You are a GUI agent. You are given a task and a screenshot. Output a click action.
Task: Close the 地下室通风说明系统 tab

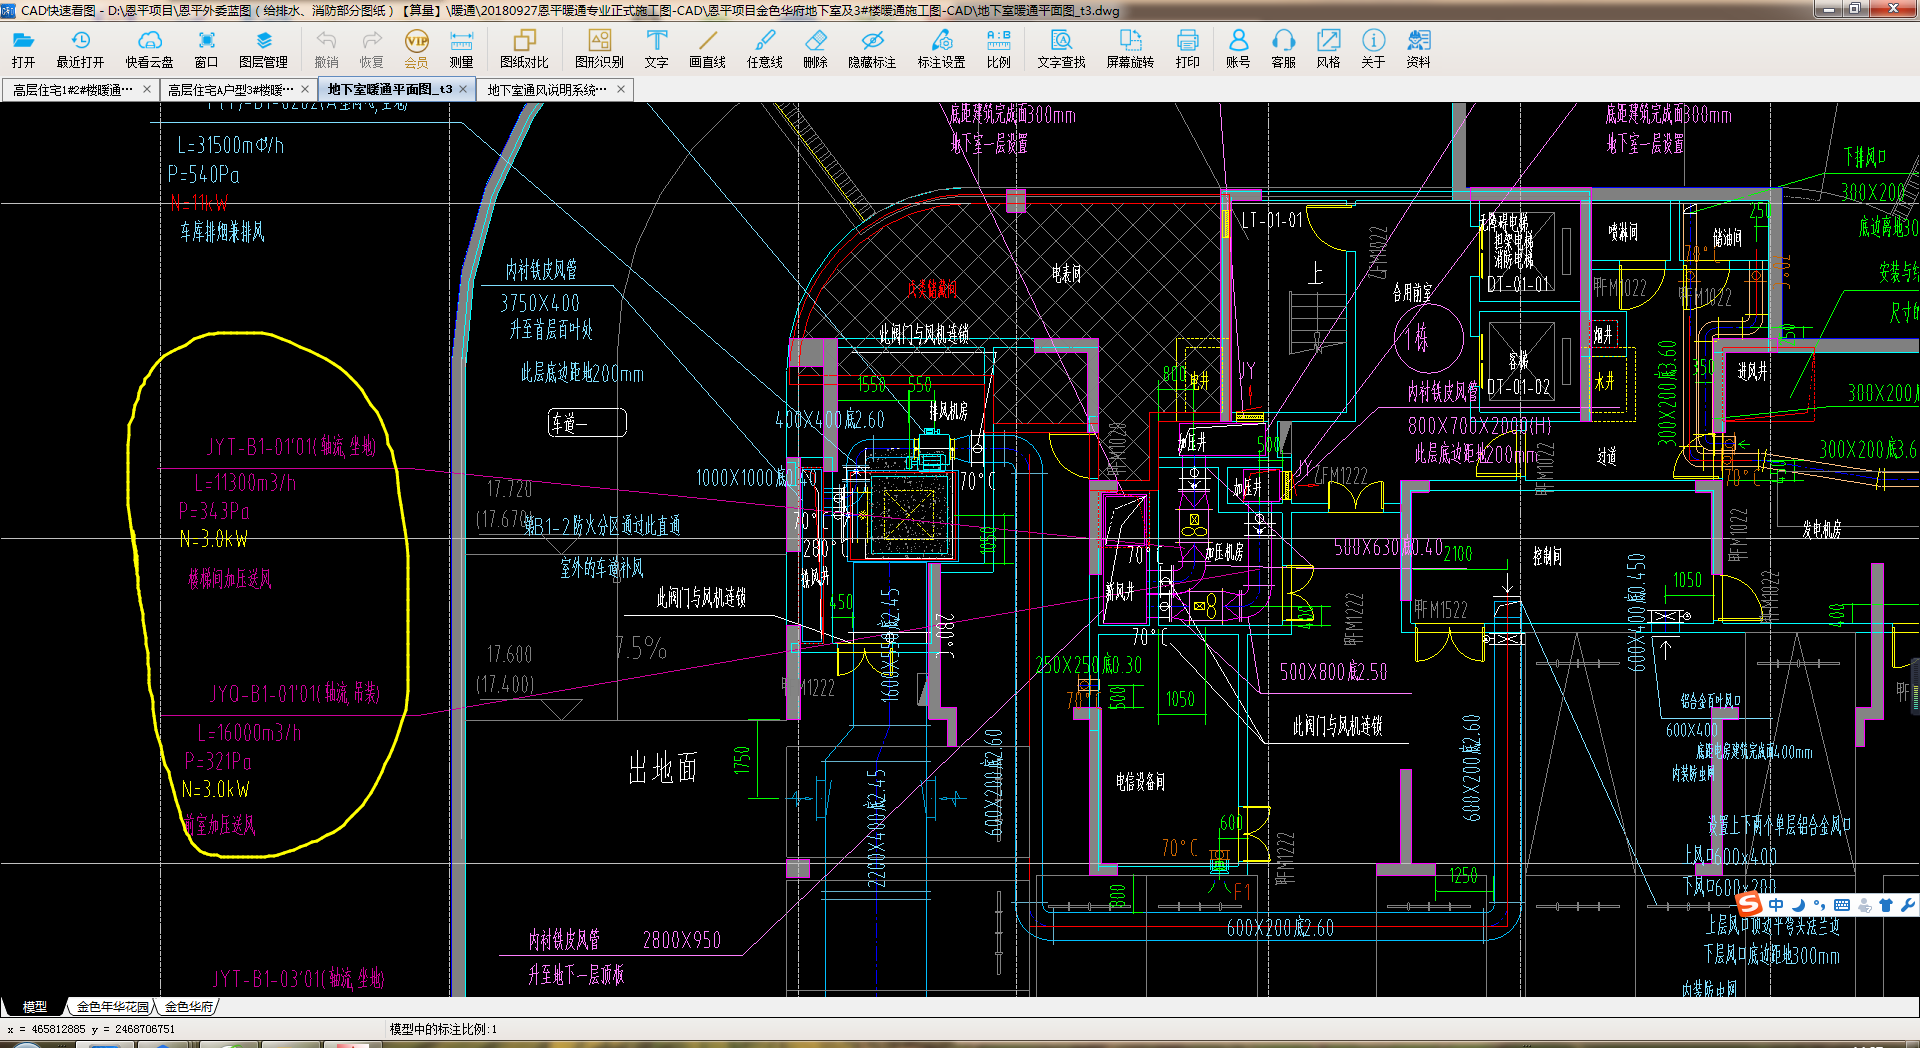click(621, 89)
